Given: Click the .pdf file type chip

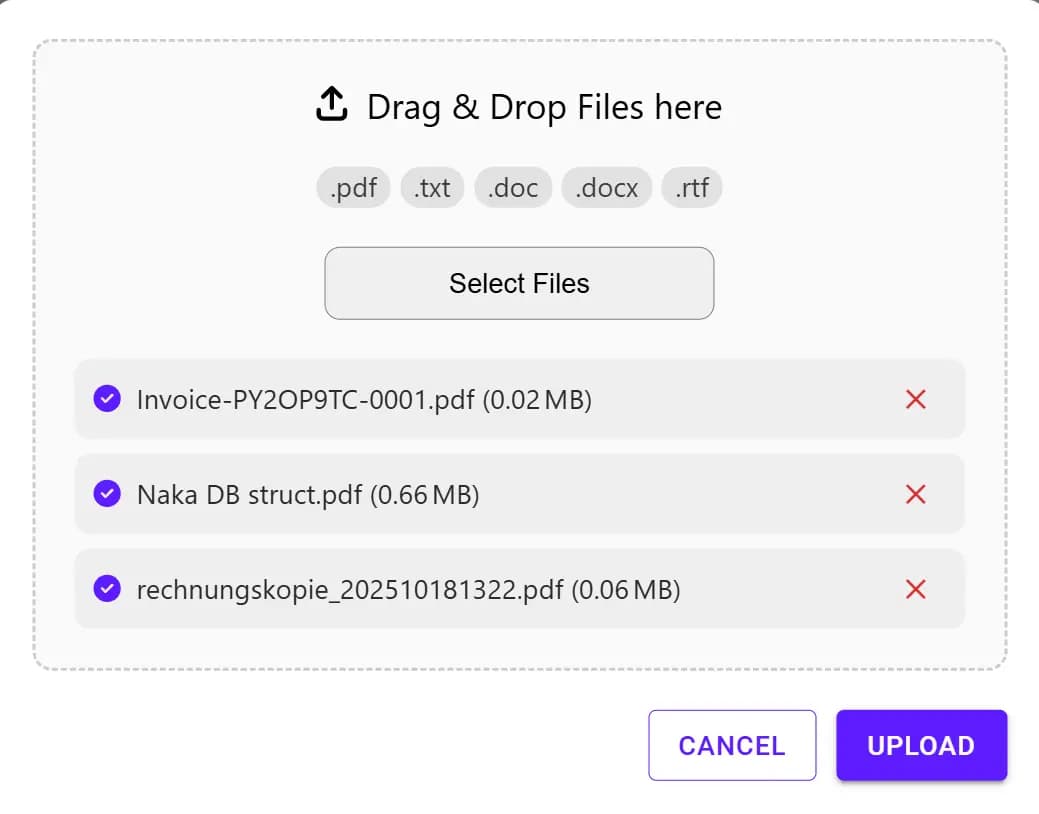Looking at the screenshot, I should tap(353, 187).
